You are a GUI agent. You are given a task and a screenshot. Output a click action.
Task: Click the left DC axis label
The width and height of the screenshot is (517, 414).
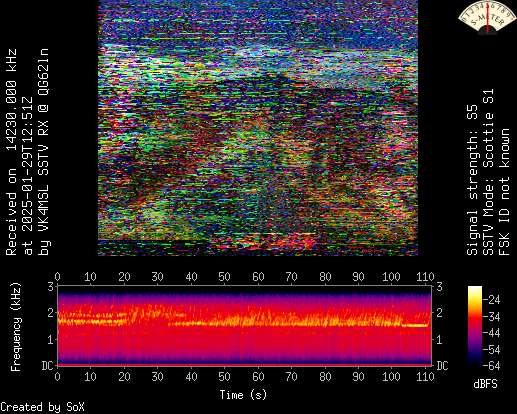tap(47, 366)
